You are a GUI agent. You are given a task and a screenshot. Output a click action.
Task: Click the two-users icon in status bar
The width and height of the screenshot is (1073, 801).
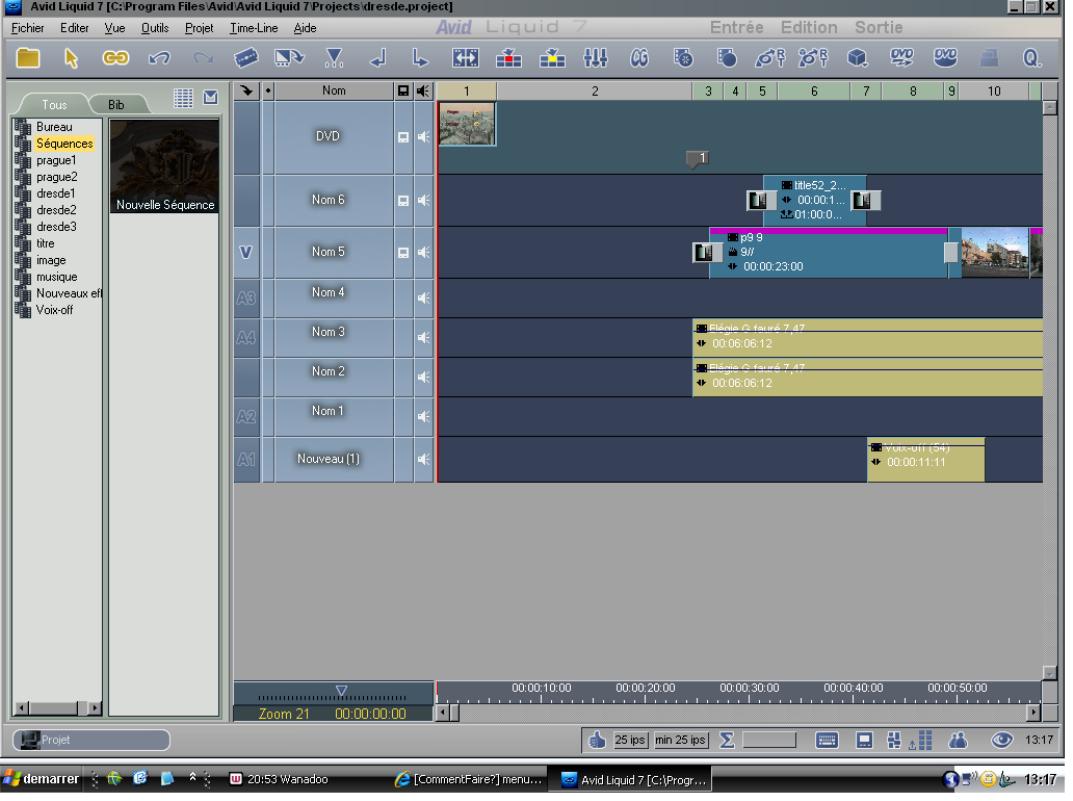coord(958,739)
